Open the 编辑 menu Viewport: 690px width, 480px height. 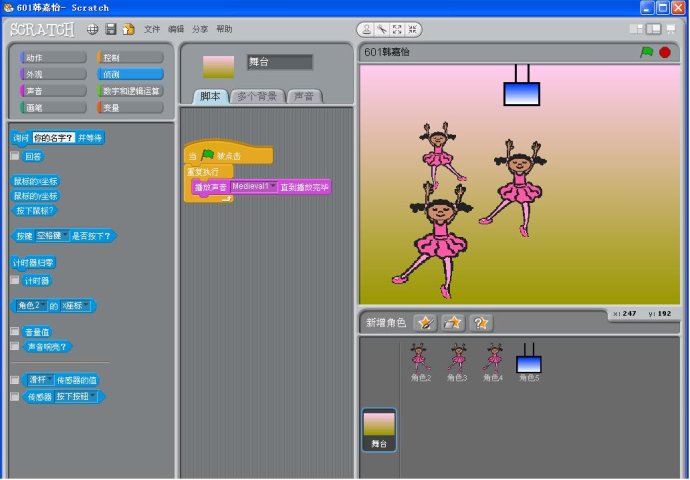pyautogui.click(x=176, y=29)
